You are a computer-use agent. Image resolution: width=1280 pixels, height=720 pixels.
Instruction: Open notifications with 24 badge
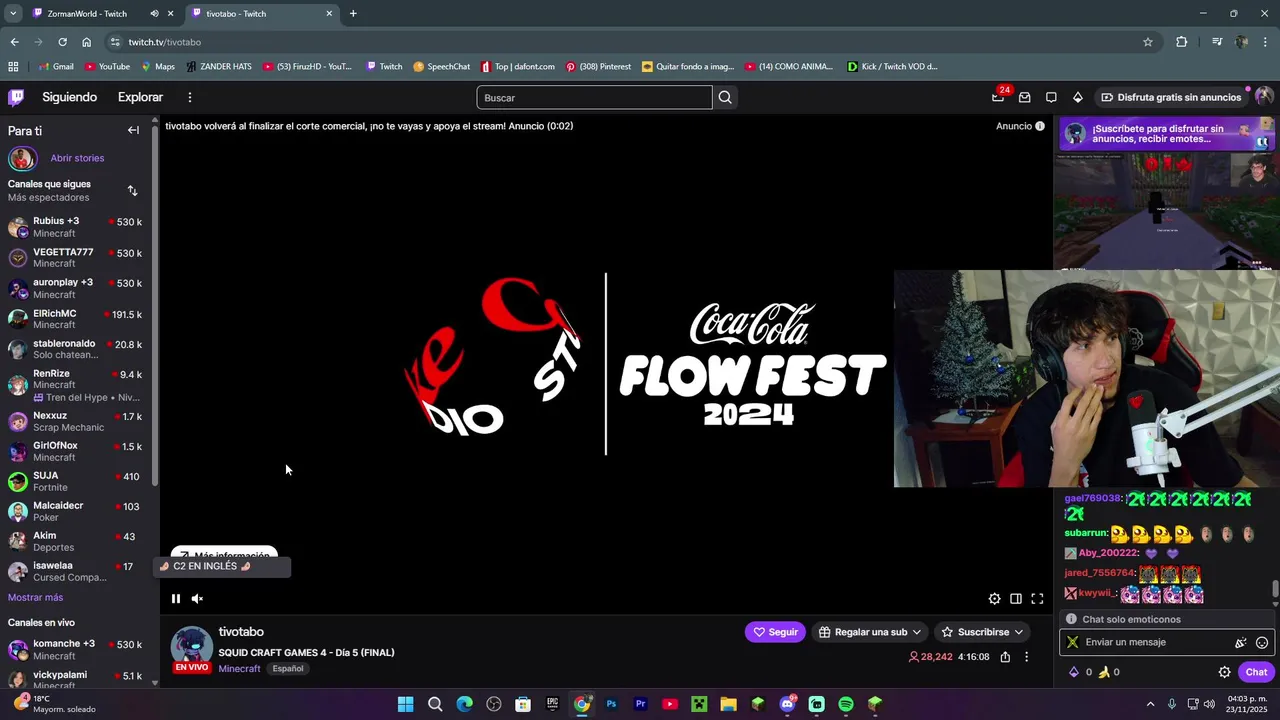click(x=998, y=97)
